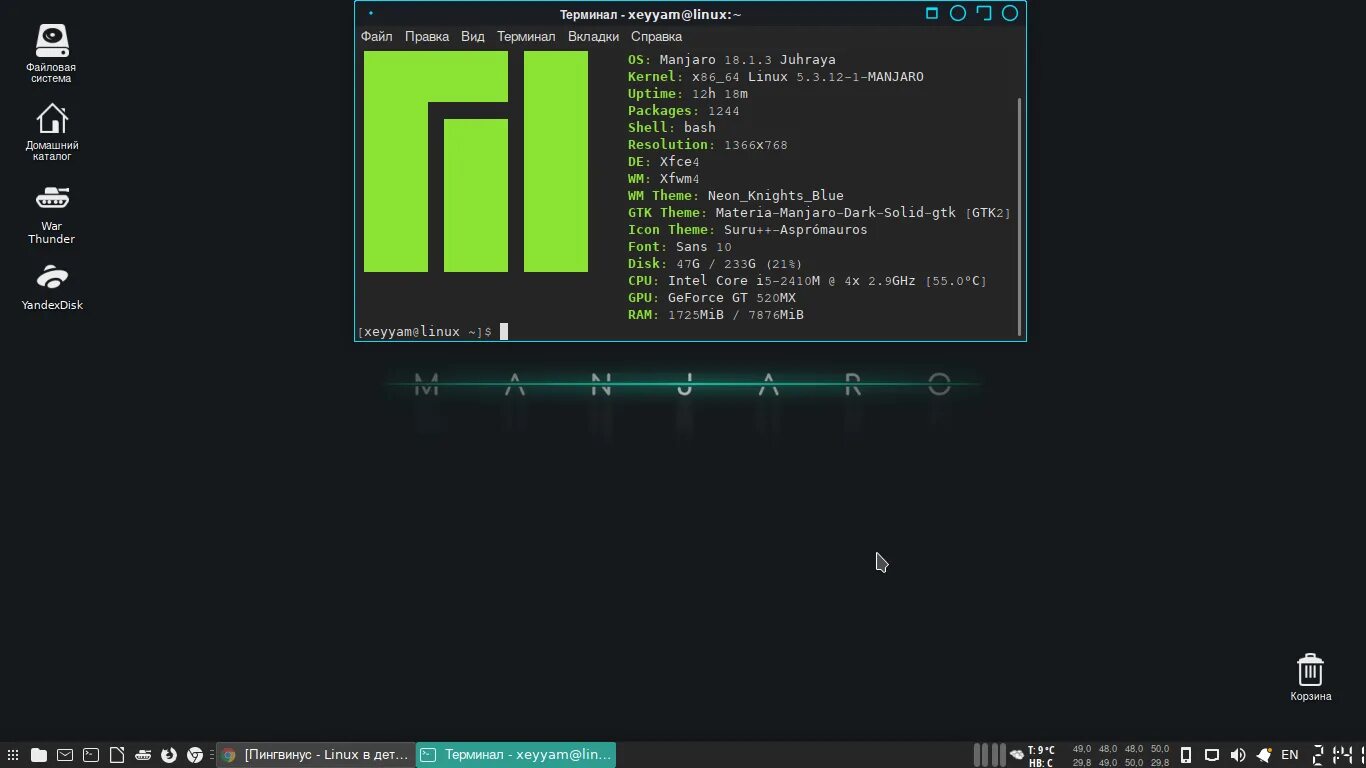Click the terminal title text 'Терминал - xeyyam@linux:~'

pyautogui.click(x=651, y=14)
